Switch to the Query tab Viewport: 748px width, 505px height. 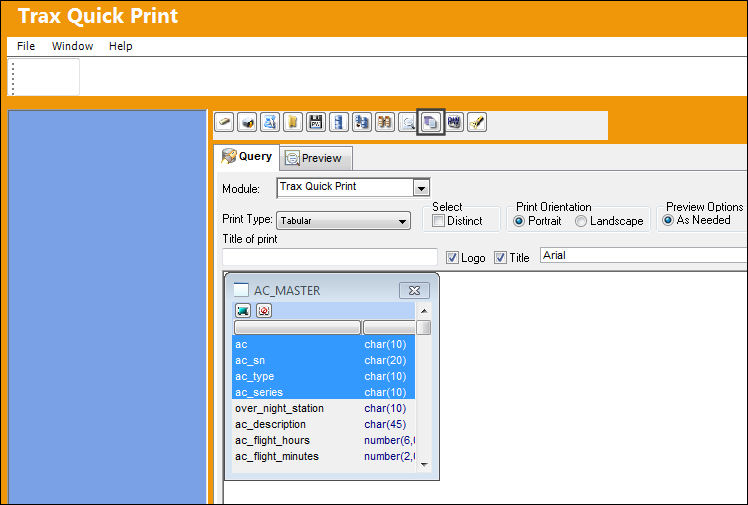click(247, 156)
